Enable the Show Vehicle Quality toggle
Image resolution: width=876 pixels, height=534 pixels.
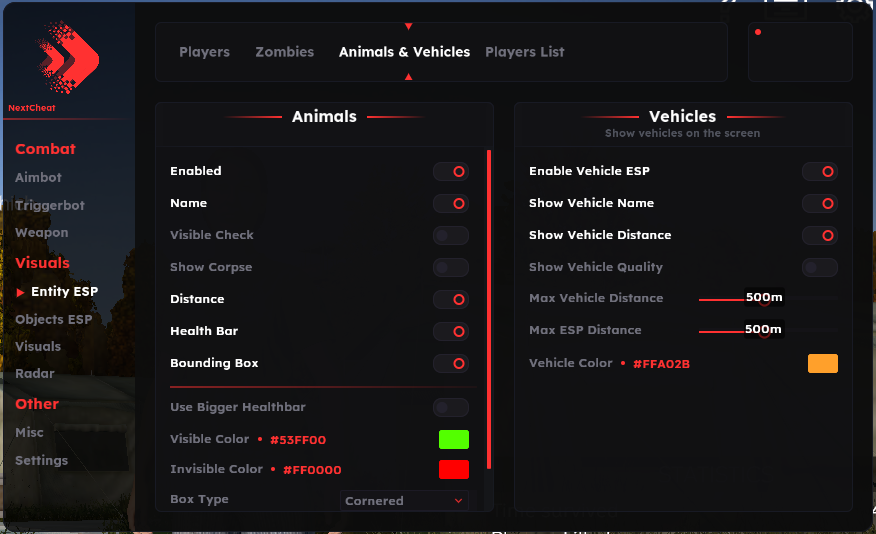pos(820,268)
